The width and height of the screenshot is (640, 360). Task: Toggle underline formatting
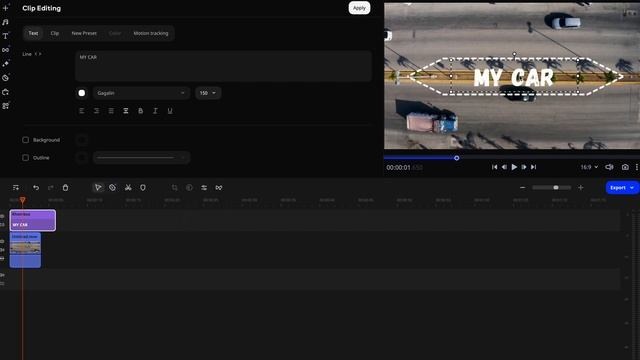point(170,111)
